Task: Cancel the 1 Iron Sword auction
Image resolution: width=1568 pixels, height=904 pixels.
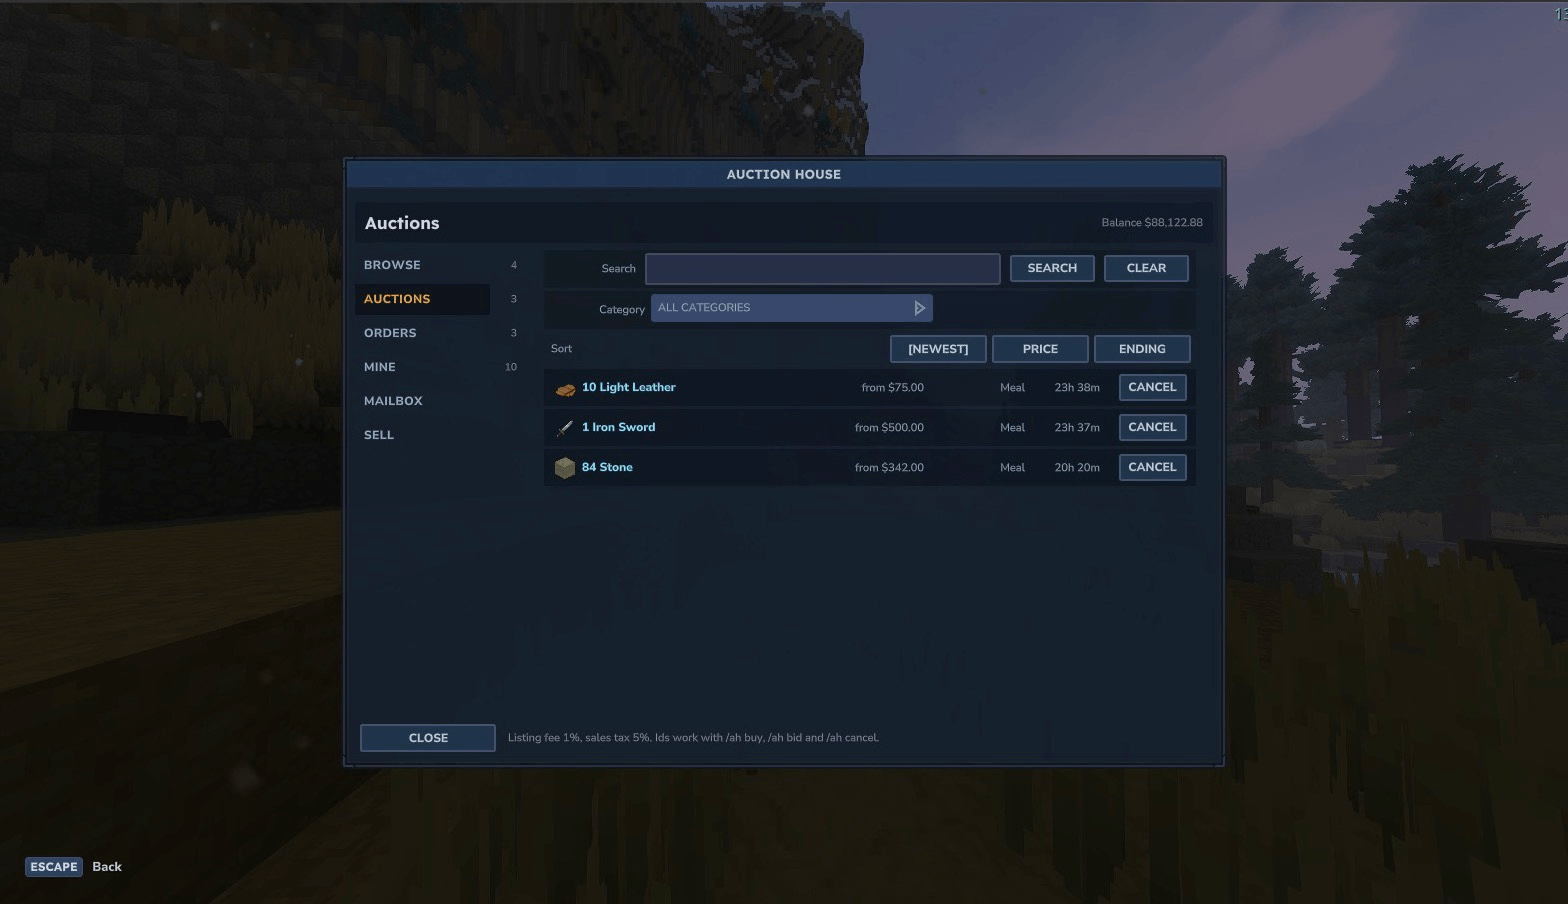Action: pos(1152,427)
